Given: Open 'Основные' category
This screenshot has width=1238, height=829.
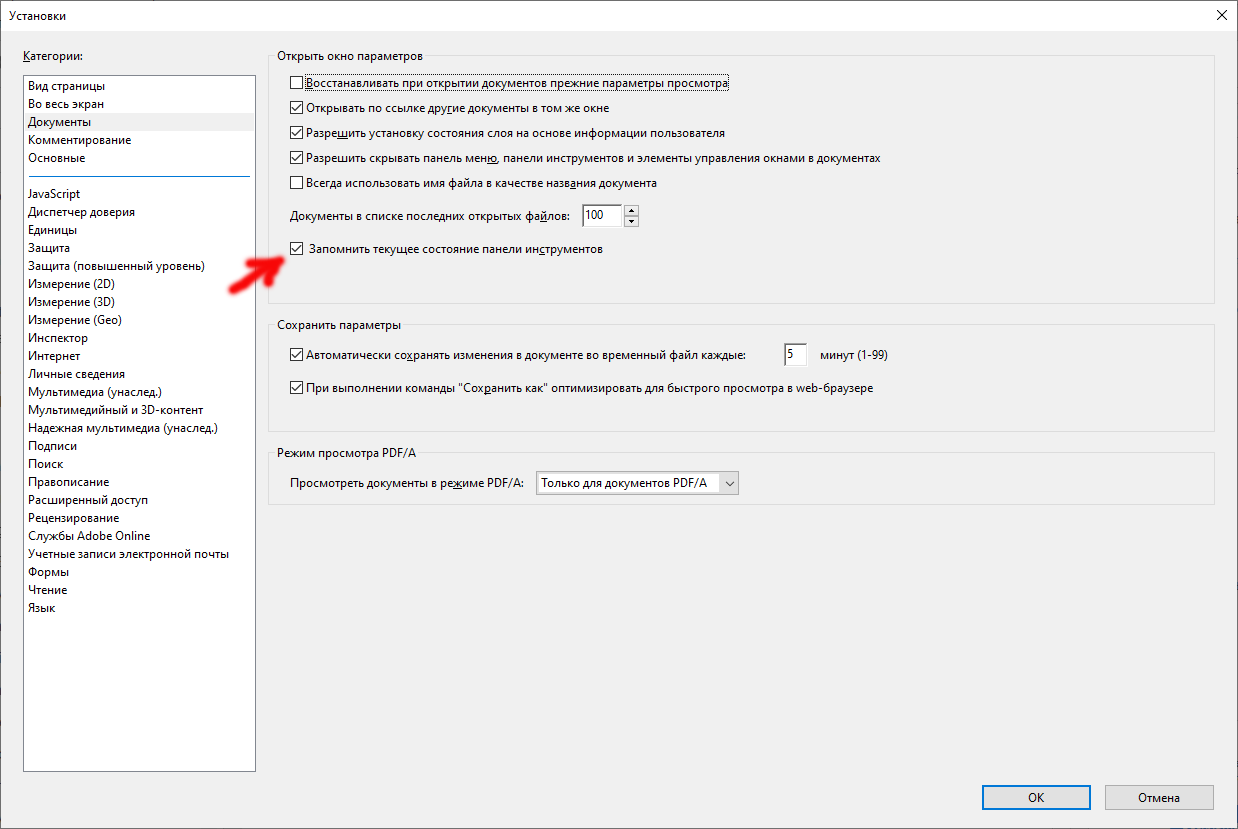Looking at the screenshot, I should coord(139,158).
